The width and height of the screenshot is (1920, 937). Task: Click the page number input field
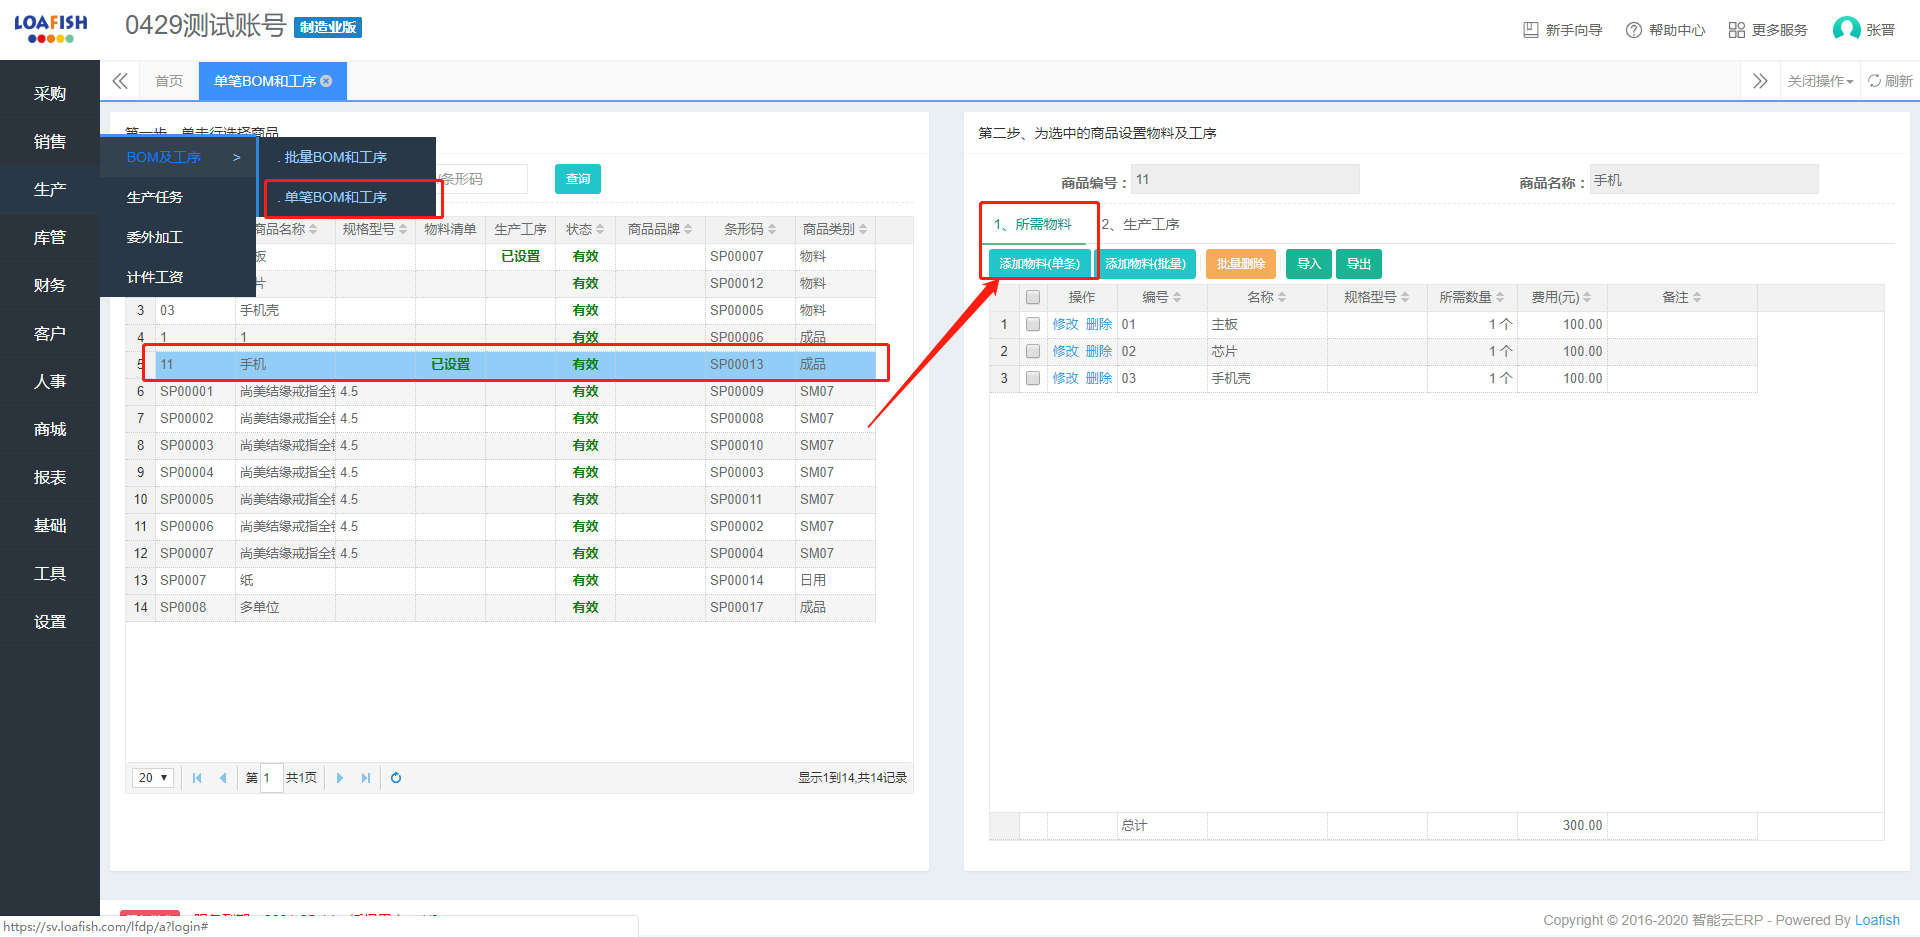click(x=271, y=778)
